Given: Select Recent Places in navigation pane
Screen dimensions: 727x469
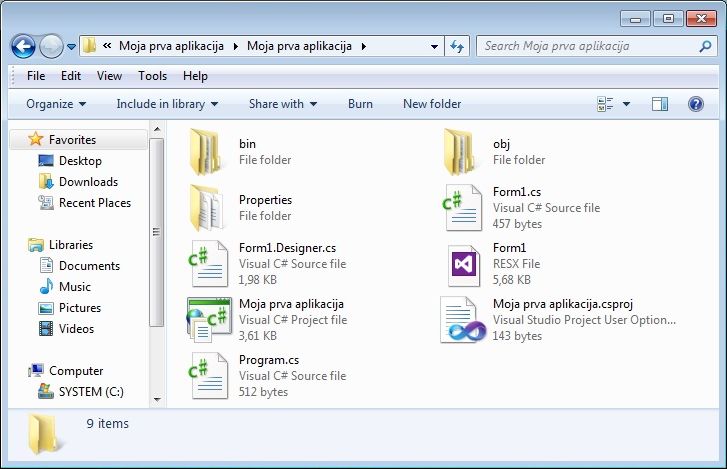Looking at the screenshot, I should click(x=95, y=203).
